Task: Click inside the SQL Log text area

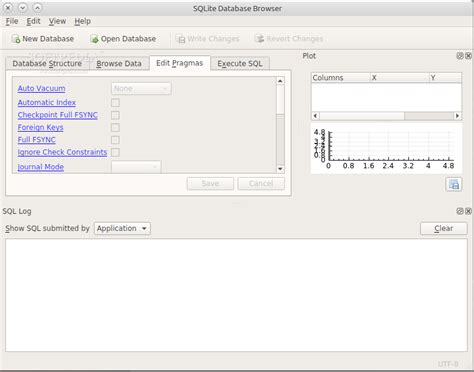Action: click(x=236, y=295)
